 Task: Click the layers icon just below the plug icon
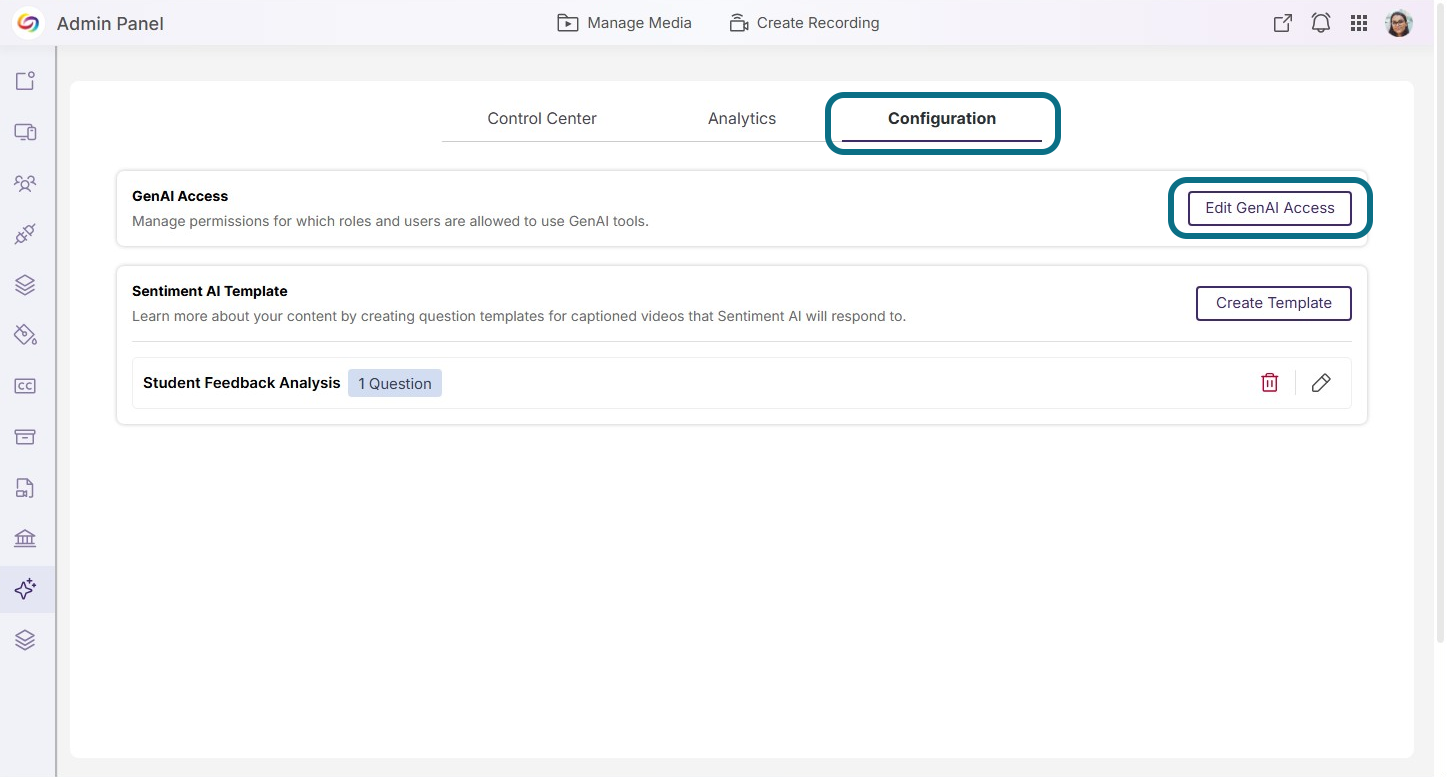pos(25,285)
